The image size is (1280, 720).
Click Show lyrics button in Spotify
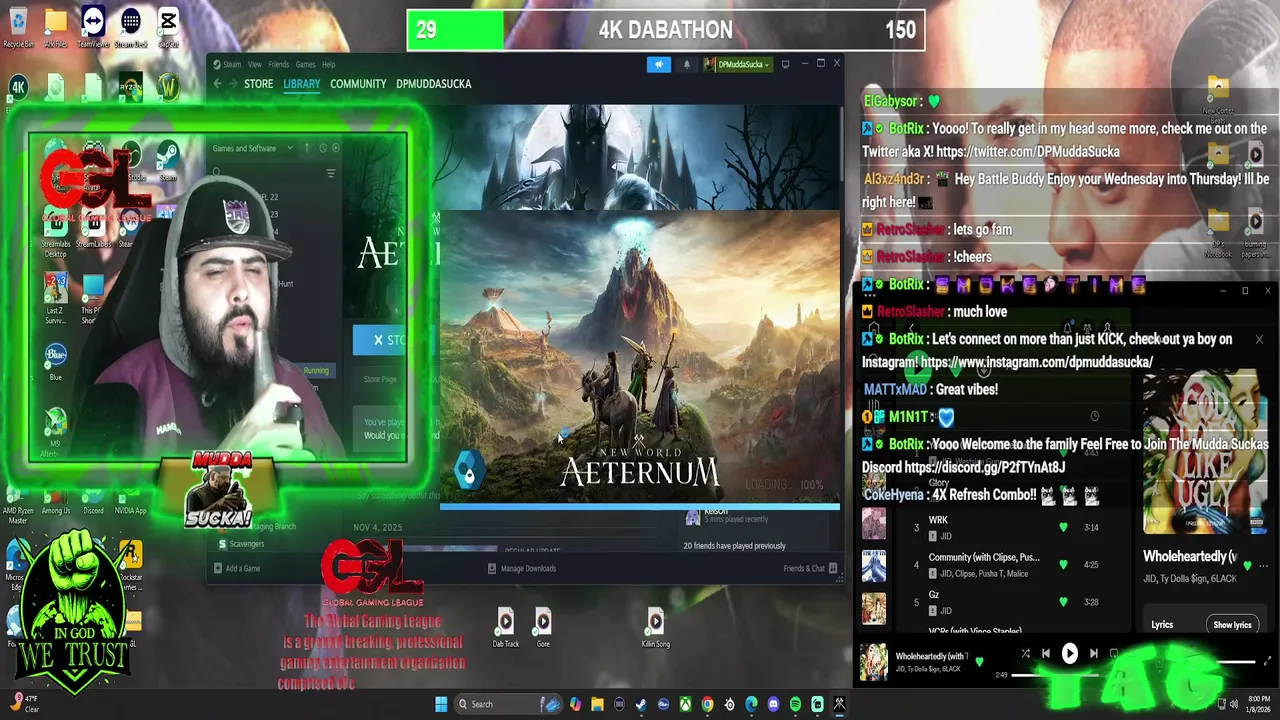tap(1232, 625)
